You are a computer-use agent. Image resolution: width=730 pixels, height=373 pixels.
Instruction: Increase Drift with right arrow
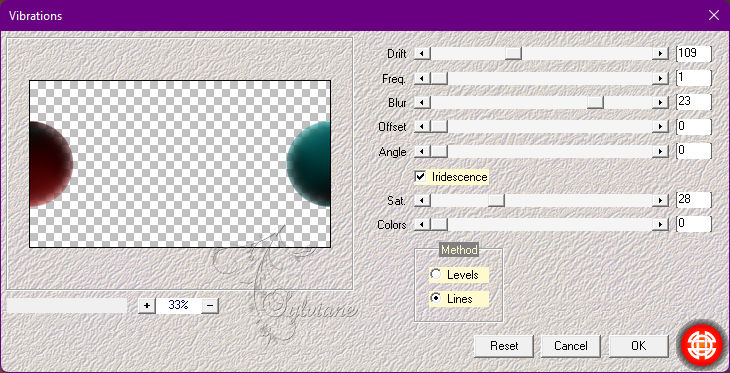[660, 54]
